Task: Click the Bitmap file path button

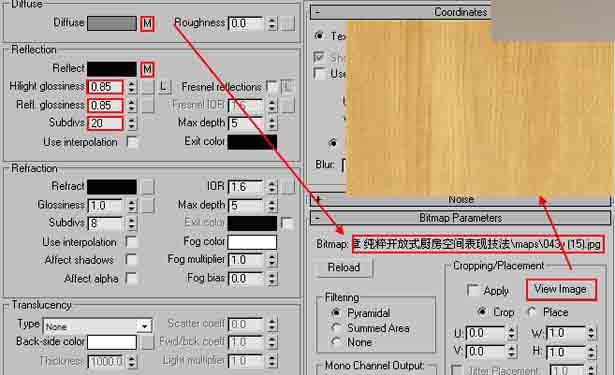Action: click(478, 244)
